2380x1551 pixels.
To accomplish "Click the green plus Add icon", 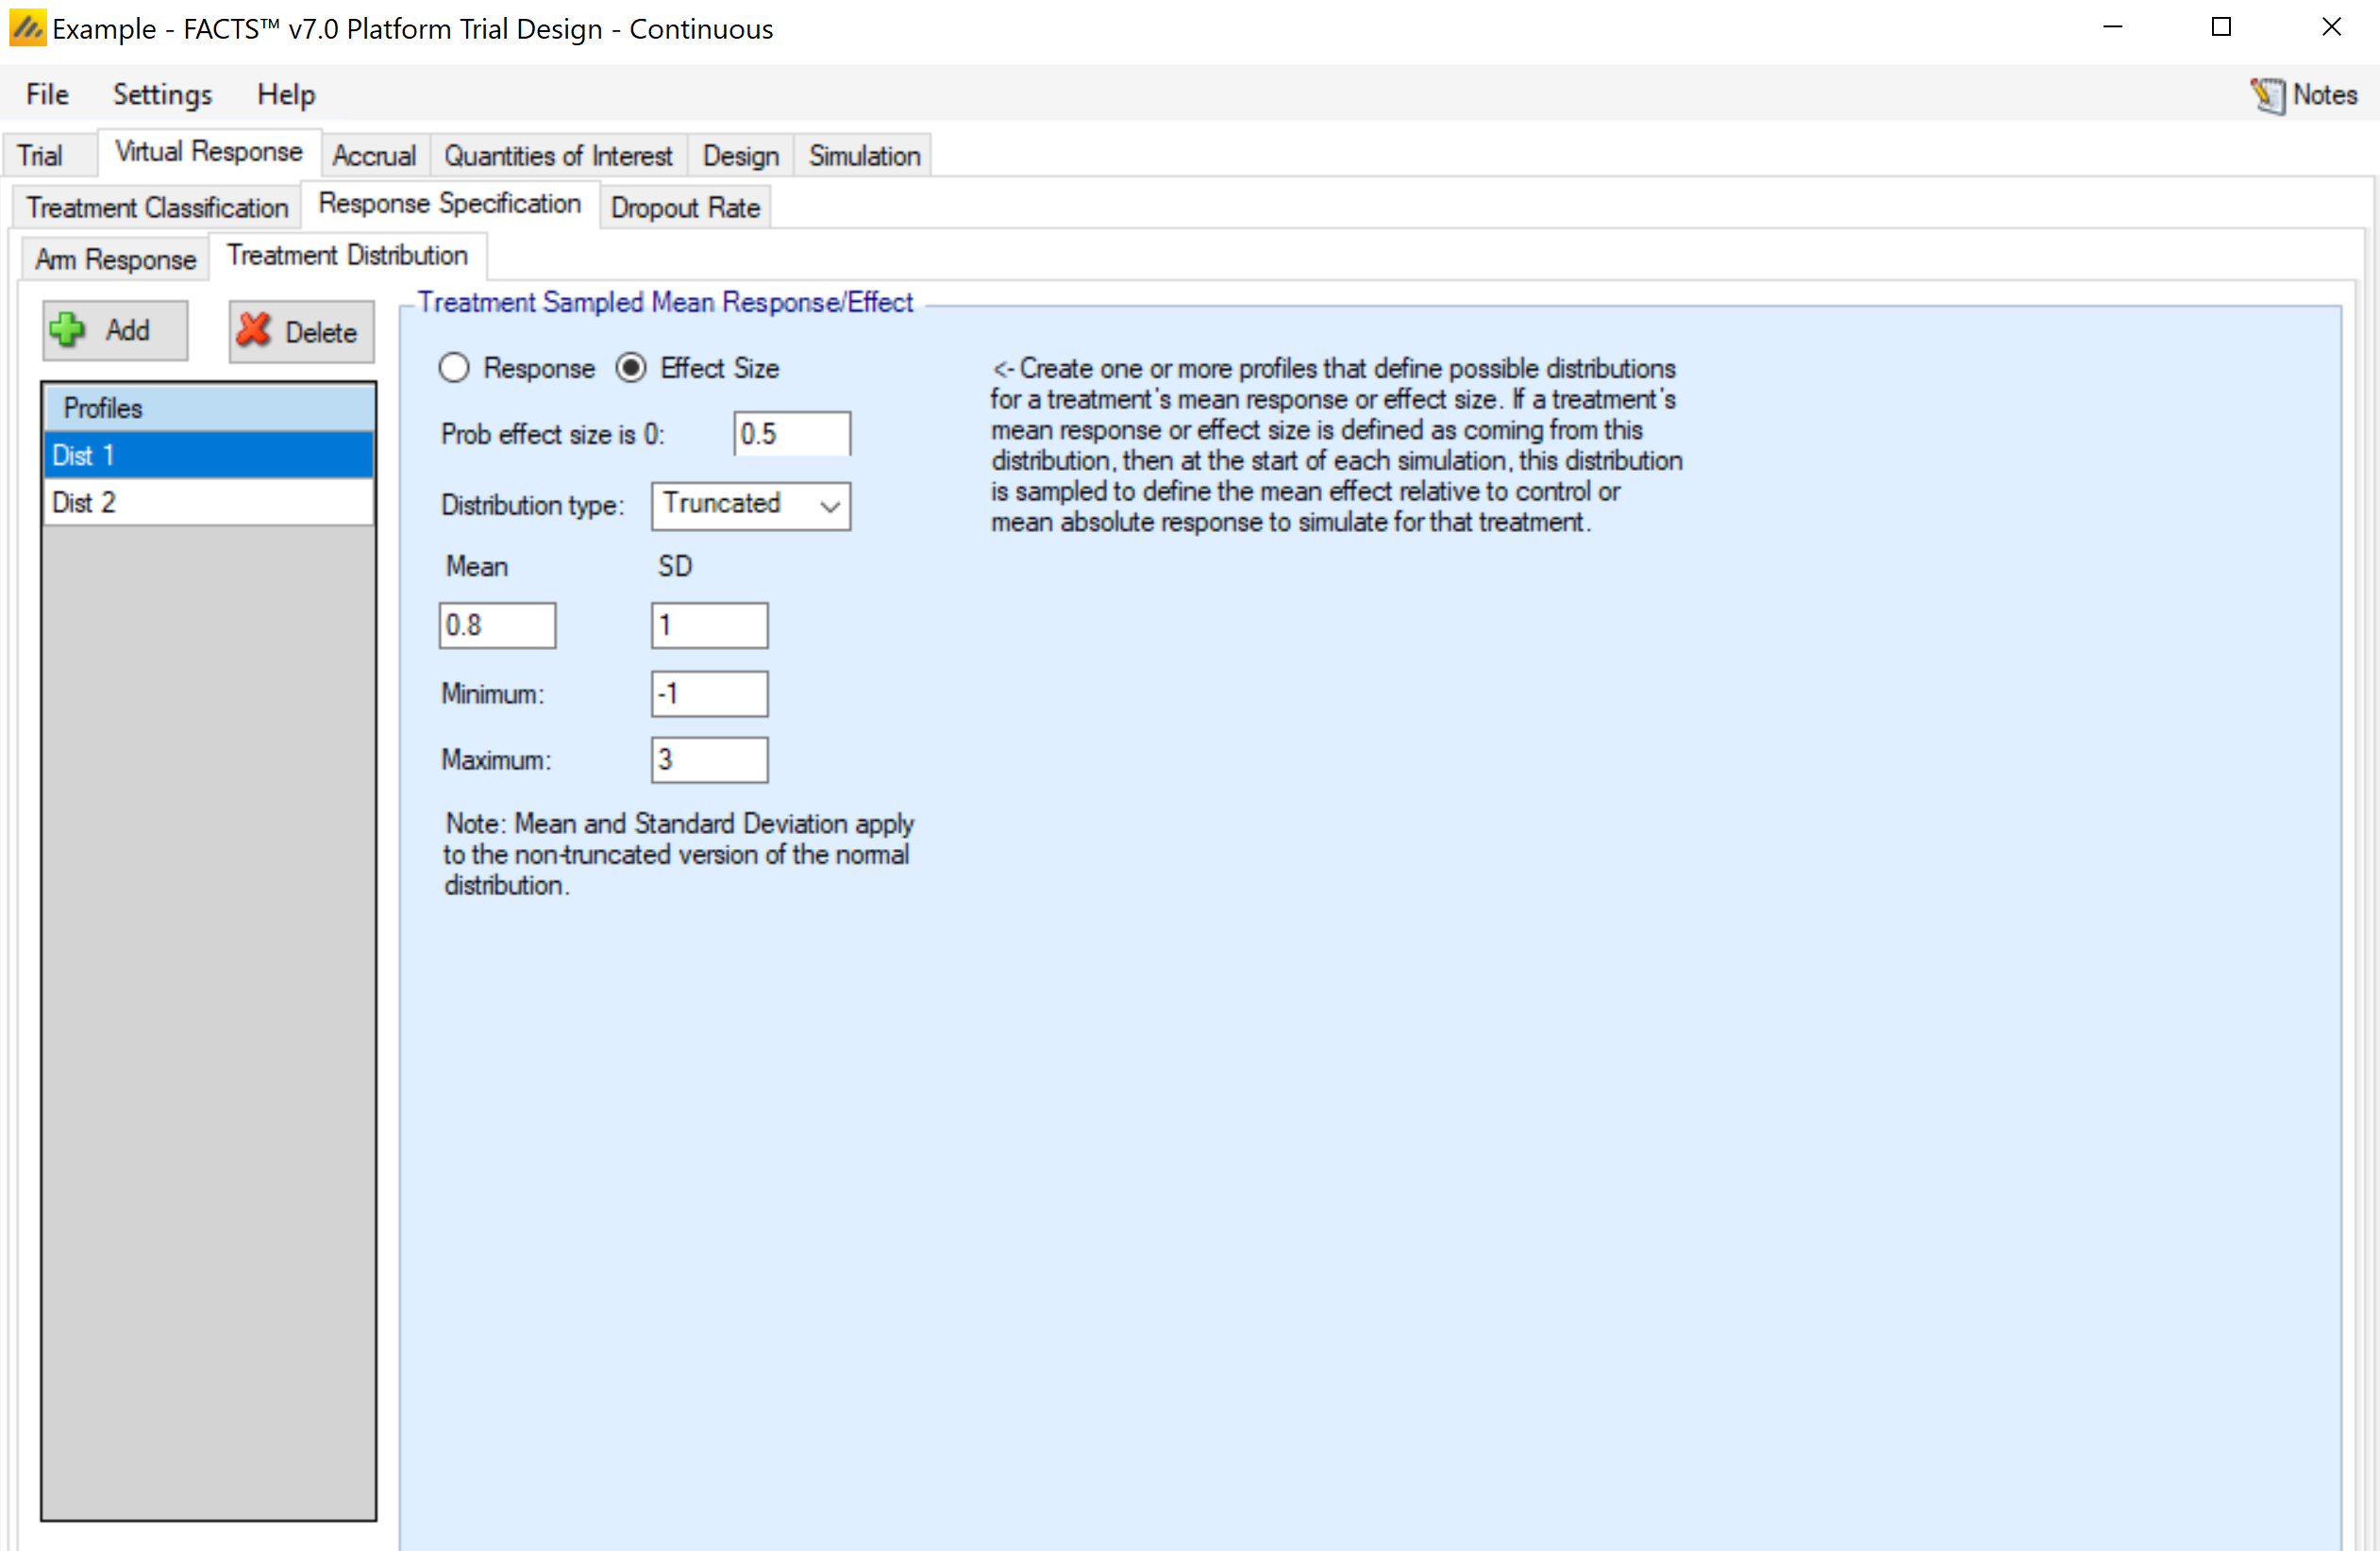I will (68, 330).
